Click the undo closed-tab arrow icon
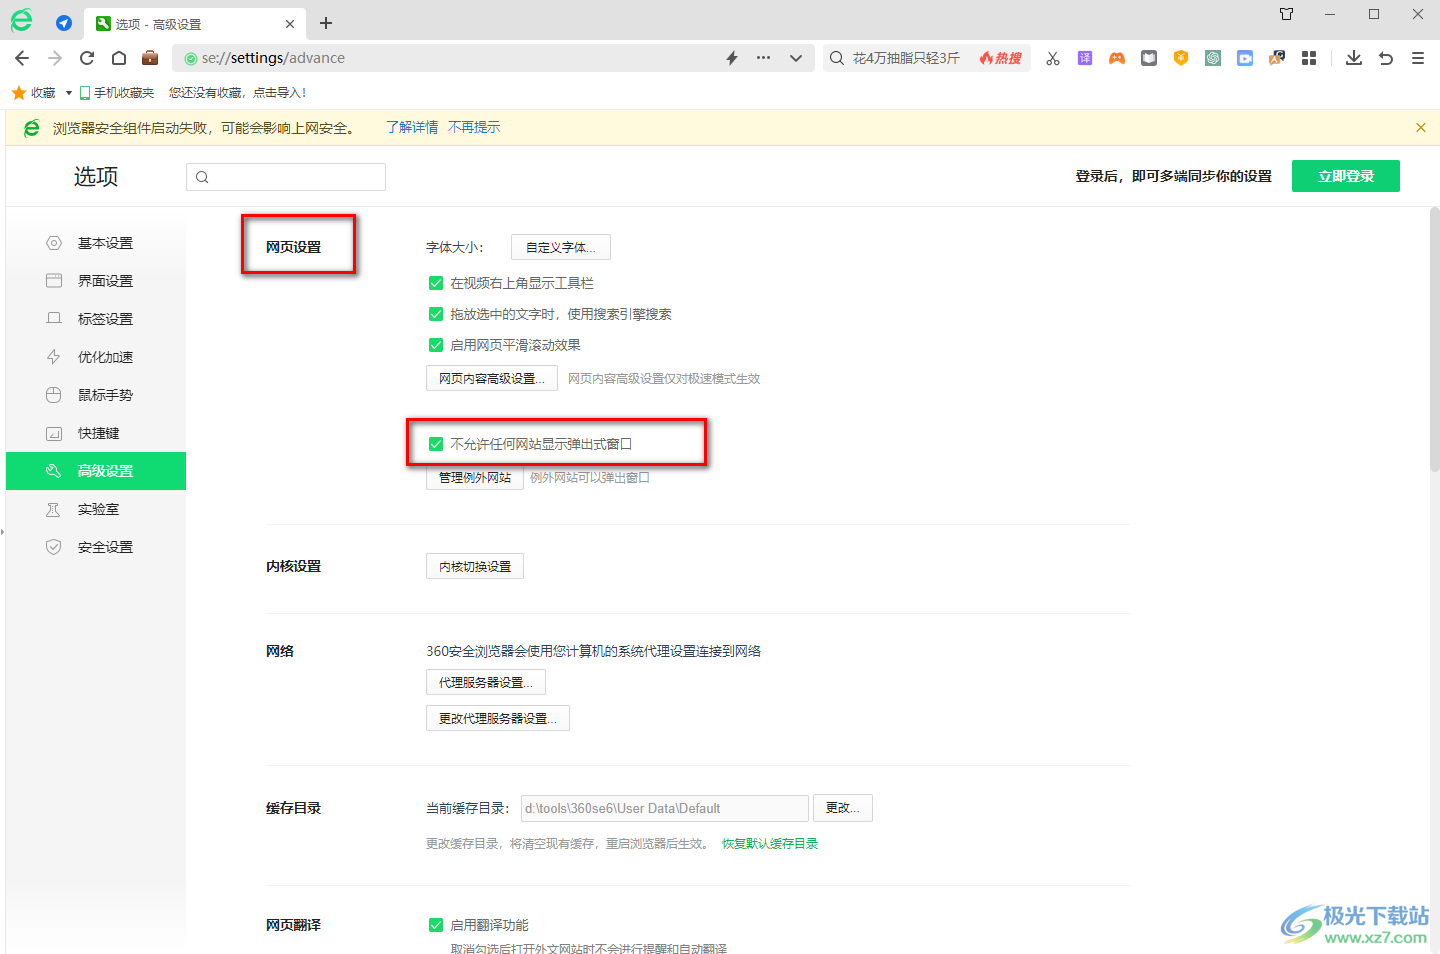Viewport: 1440px width, 954px height. tap(1386, 58)
